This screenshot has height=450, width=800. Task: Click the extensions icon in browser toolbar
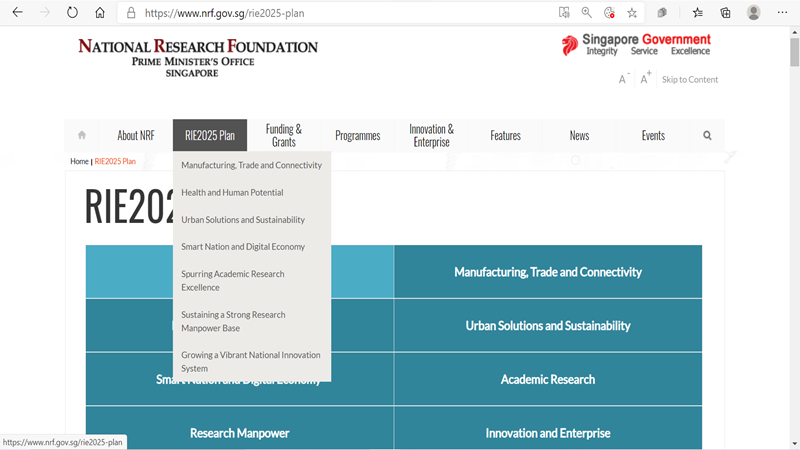662,13
